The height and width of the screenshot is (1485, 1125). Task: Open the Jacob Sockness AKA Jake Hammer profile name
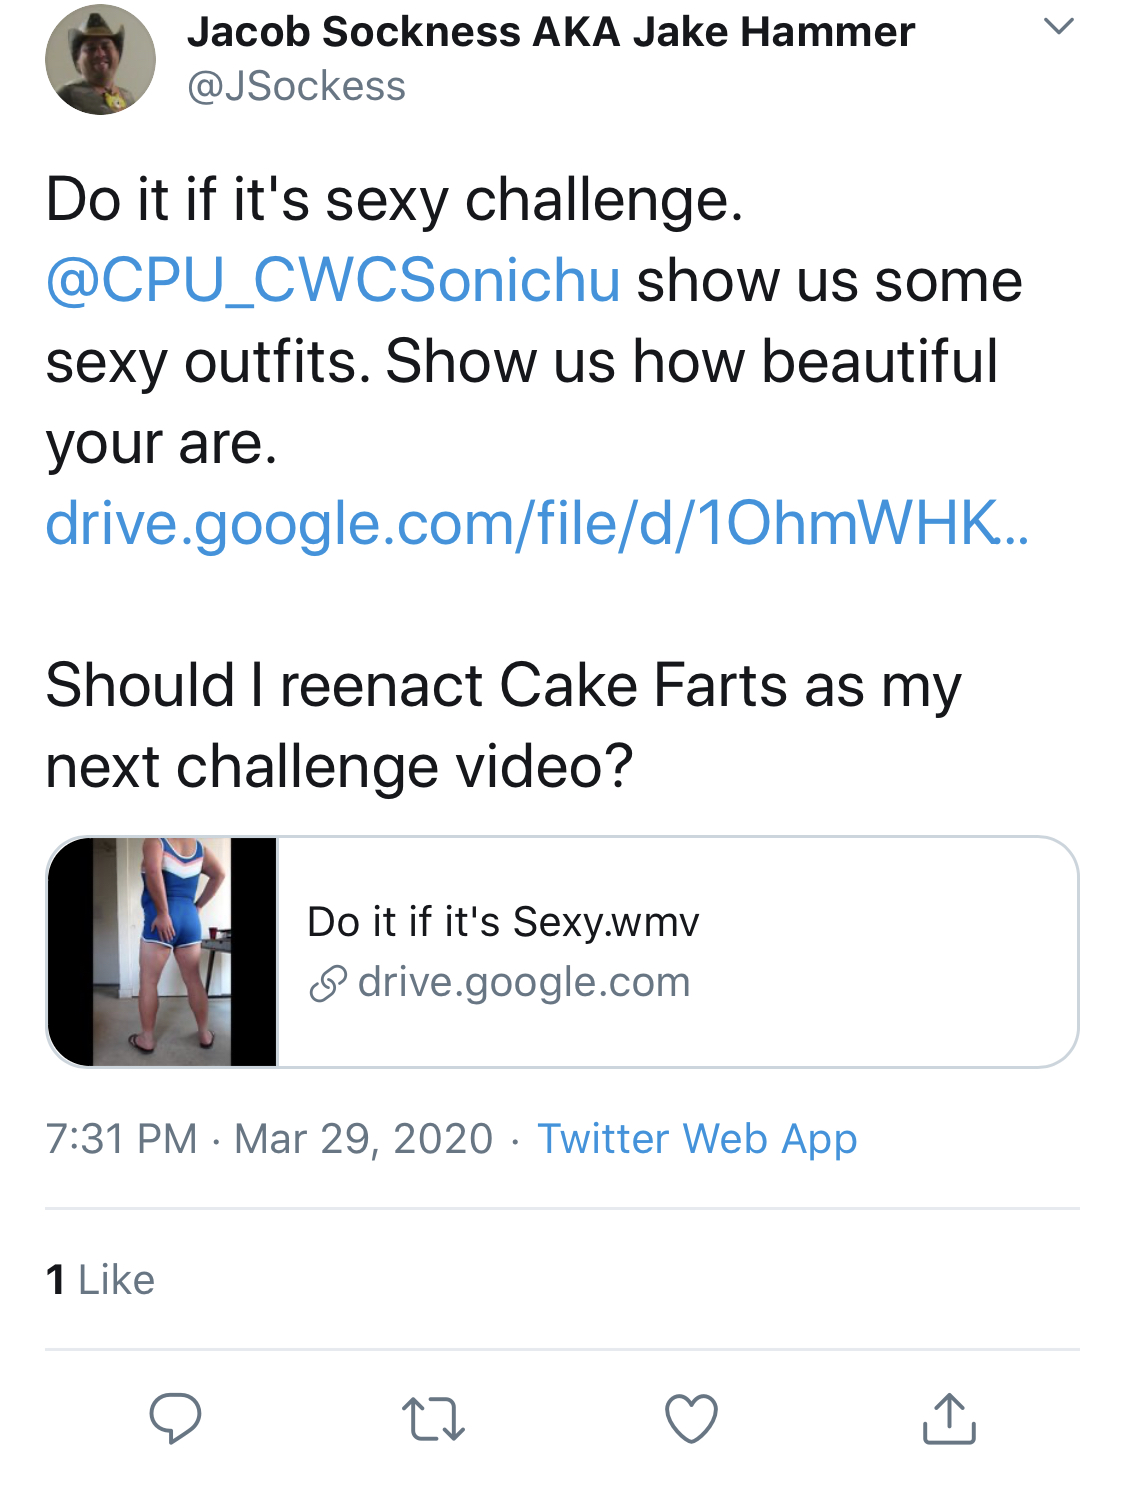point(550,32)
